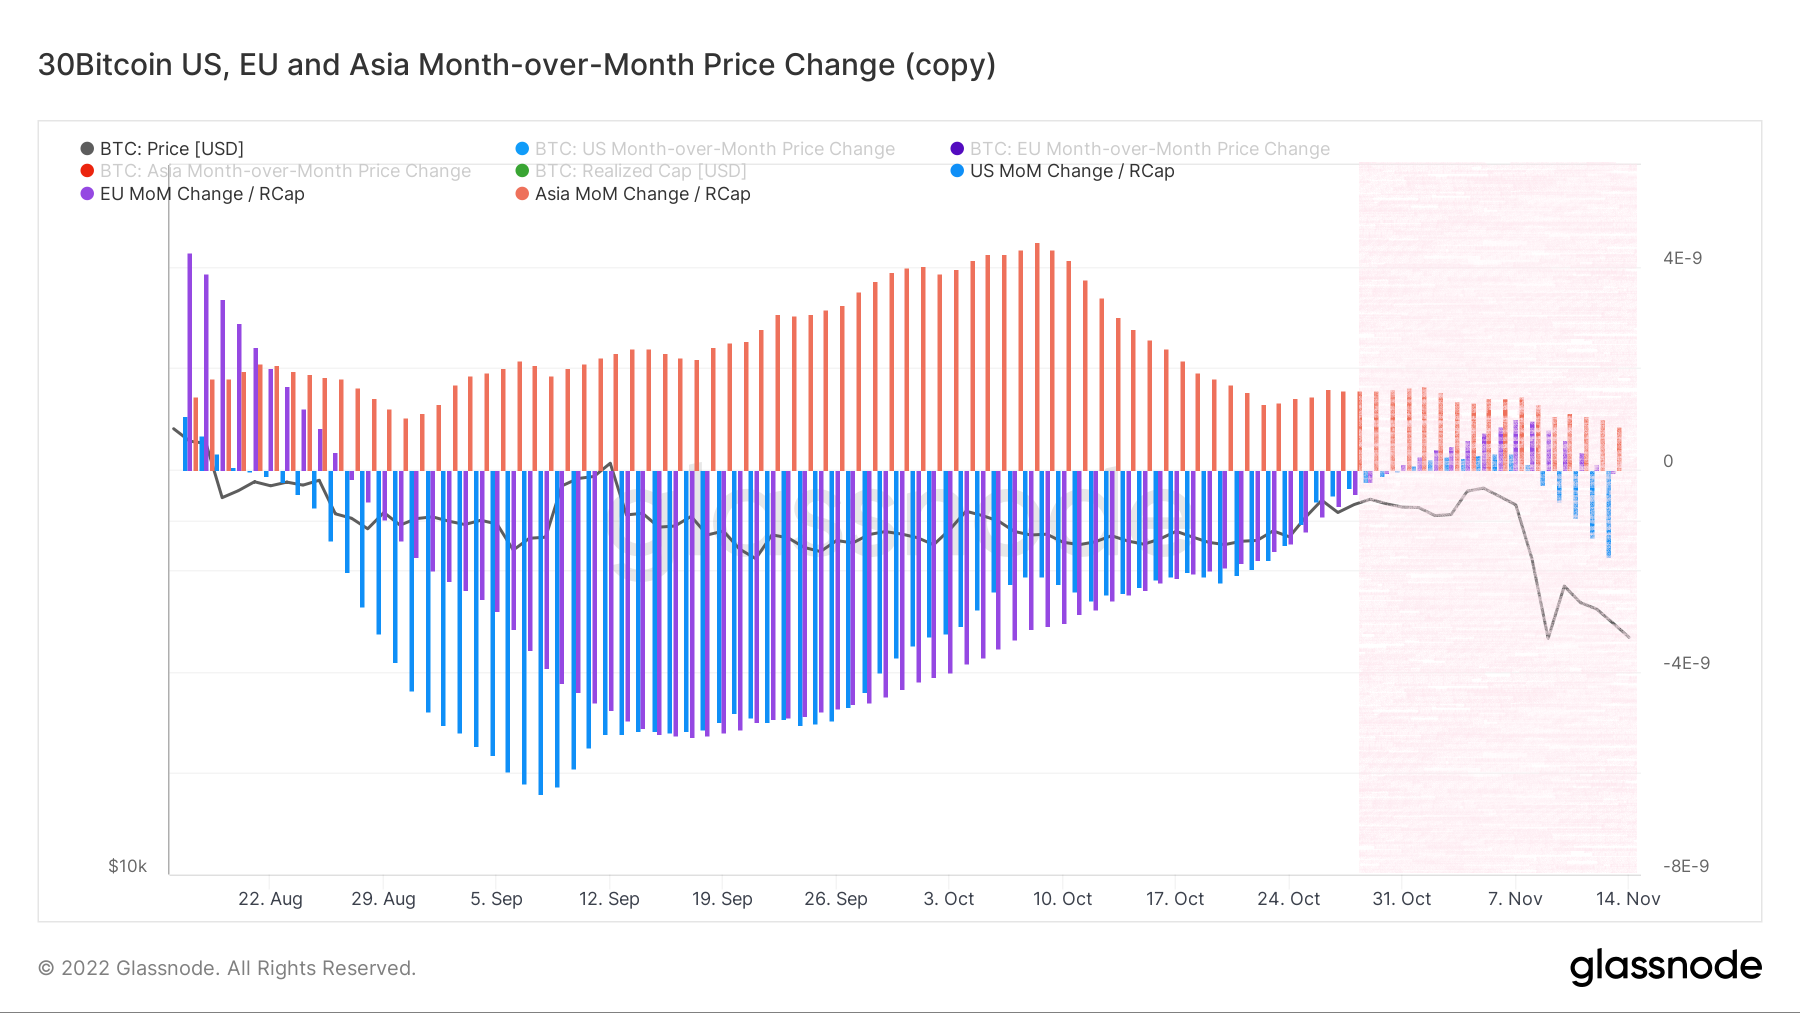The image size is (1800, 1013).
Task: Click the green Realized Cap legend dot
Action: (522, 171)
